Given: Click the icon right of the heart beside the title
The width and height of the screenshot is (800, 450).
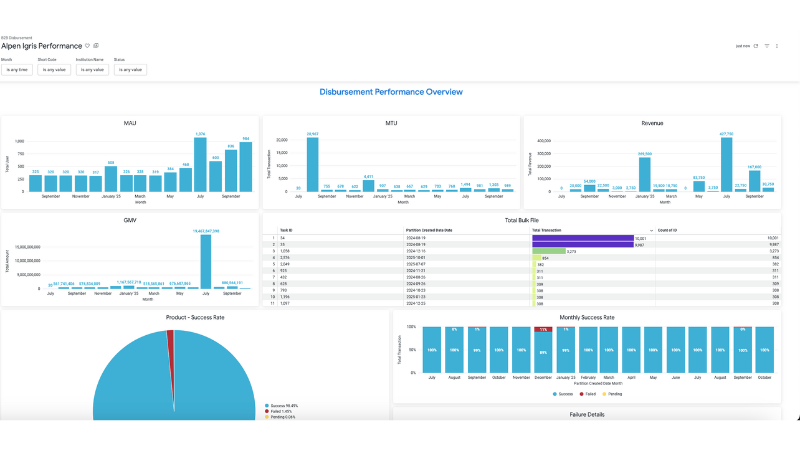Looking at the screenshot, I should (x=96, y=46).
